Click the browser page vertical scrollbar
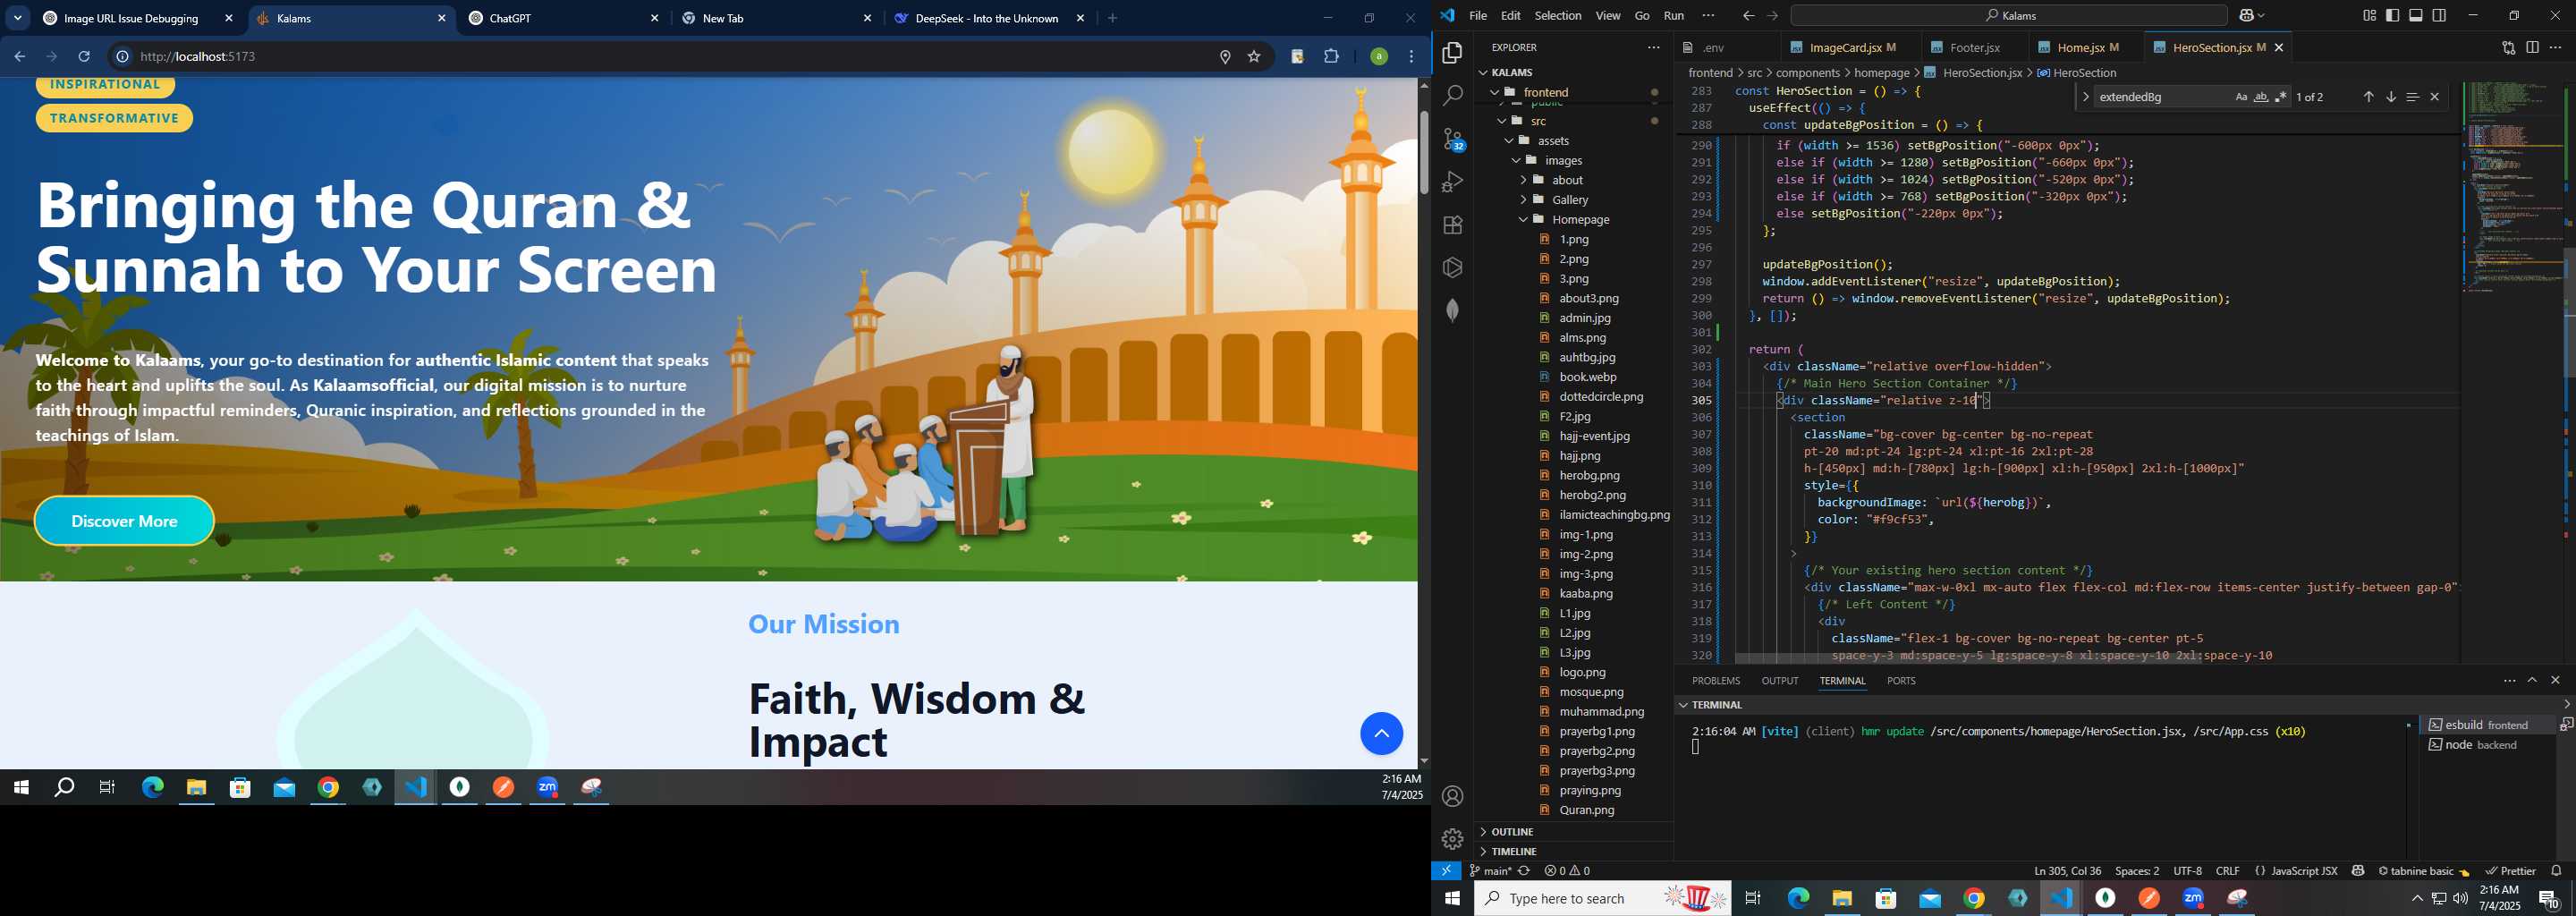Image resolution: width=2576 pixels, height=916 pixels. (1424, 154)
